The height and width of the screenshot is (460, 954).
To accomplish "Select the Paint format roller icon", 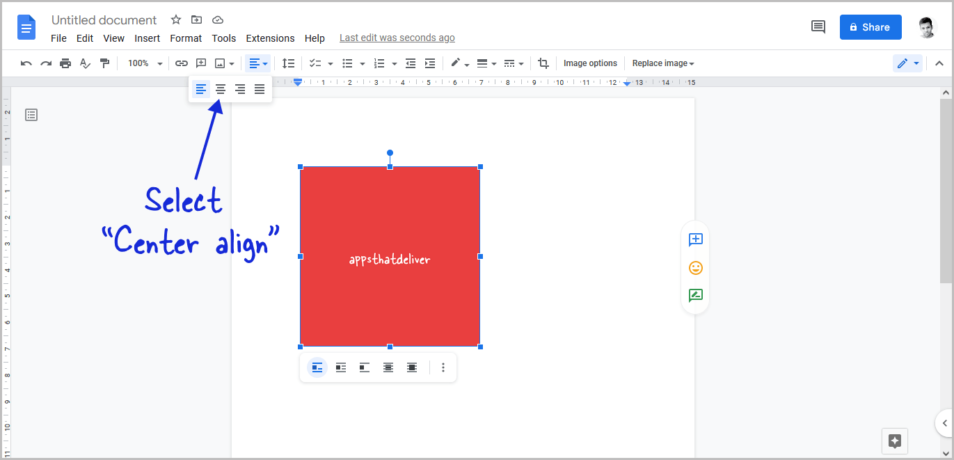I will pyautogui.click(x=105, y=63).
